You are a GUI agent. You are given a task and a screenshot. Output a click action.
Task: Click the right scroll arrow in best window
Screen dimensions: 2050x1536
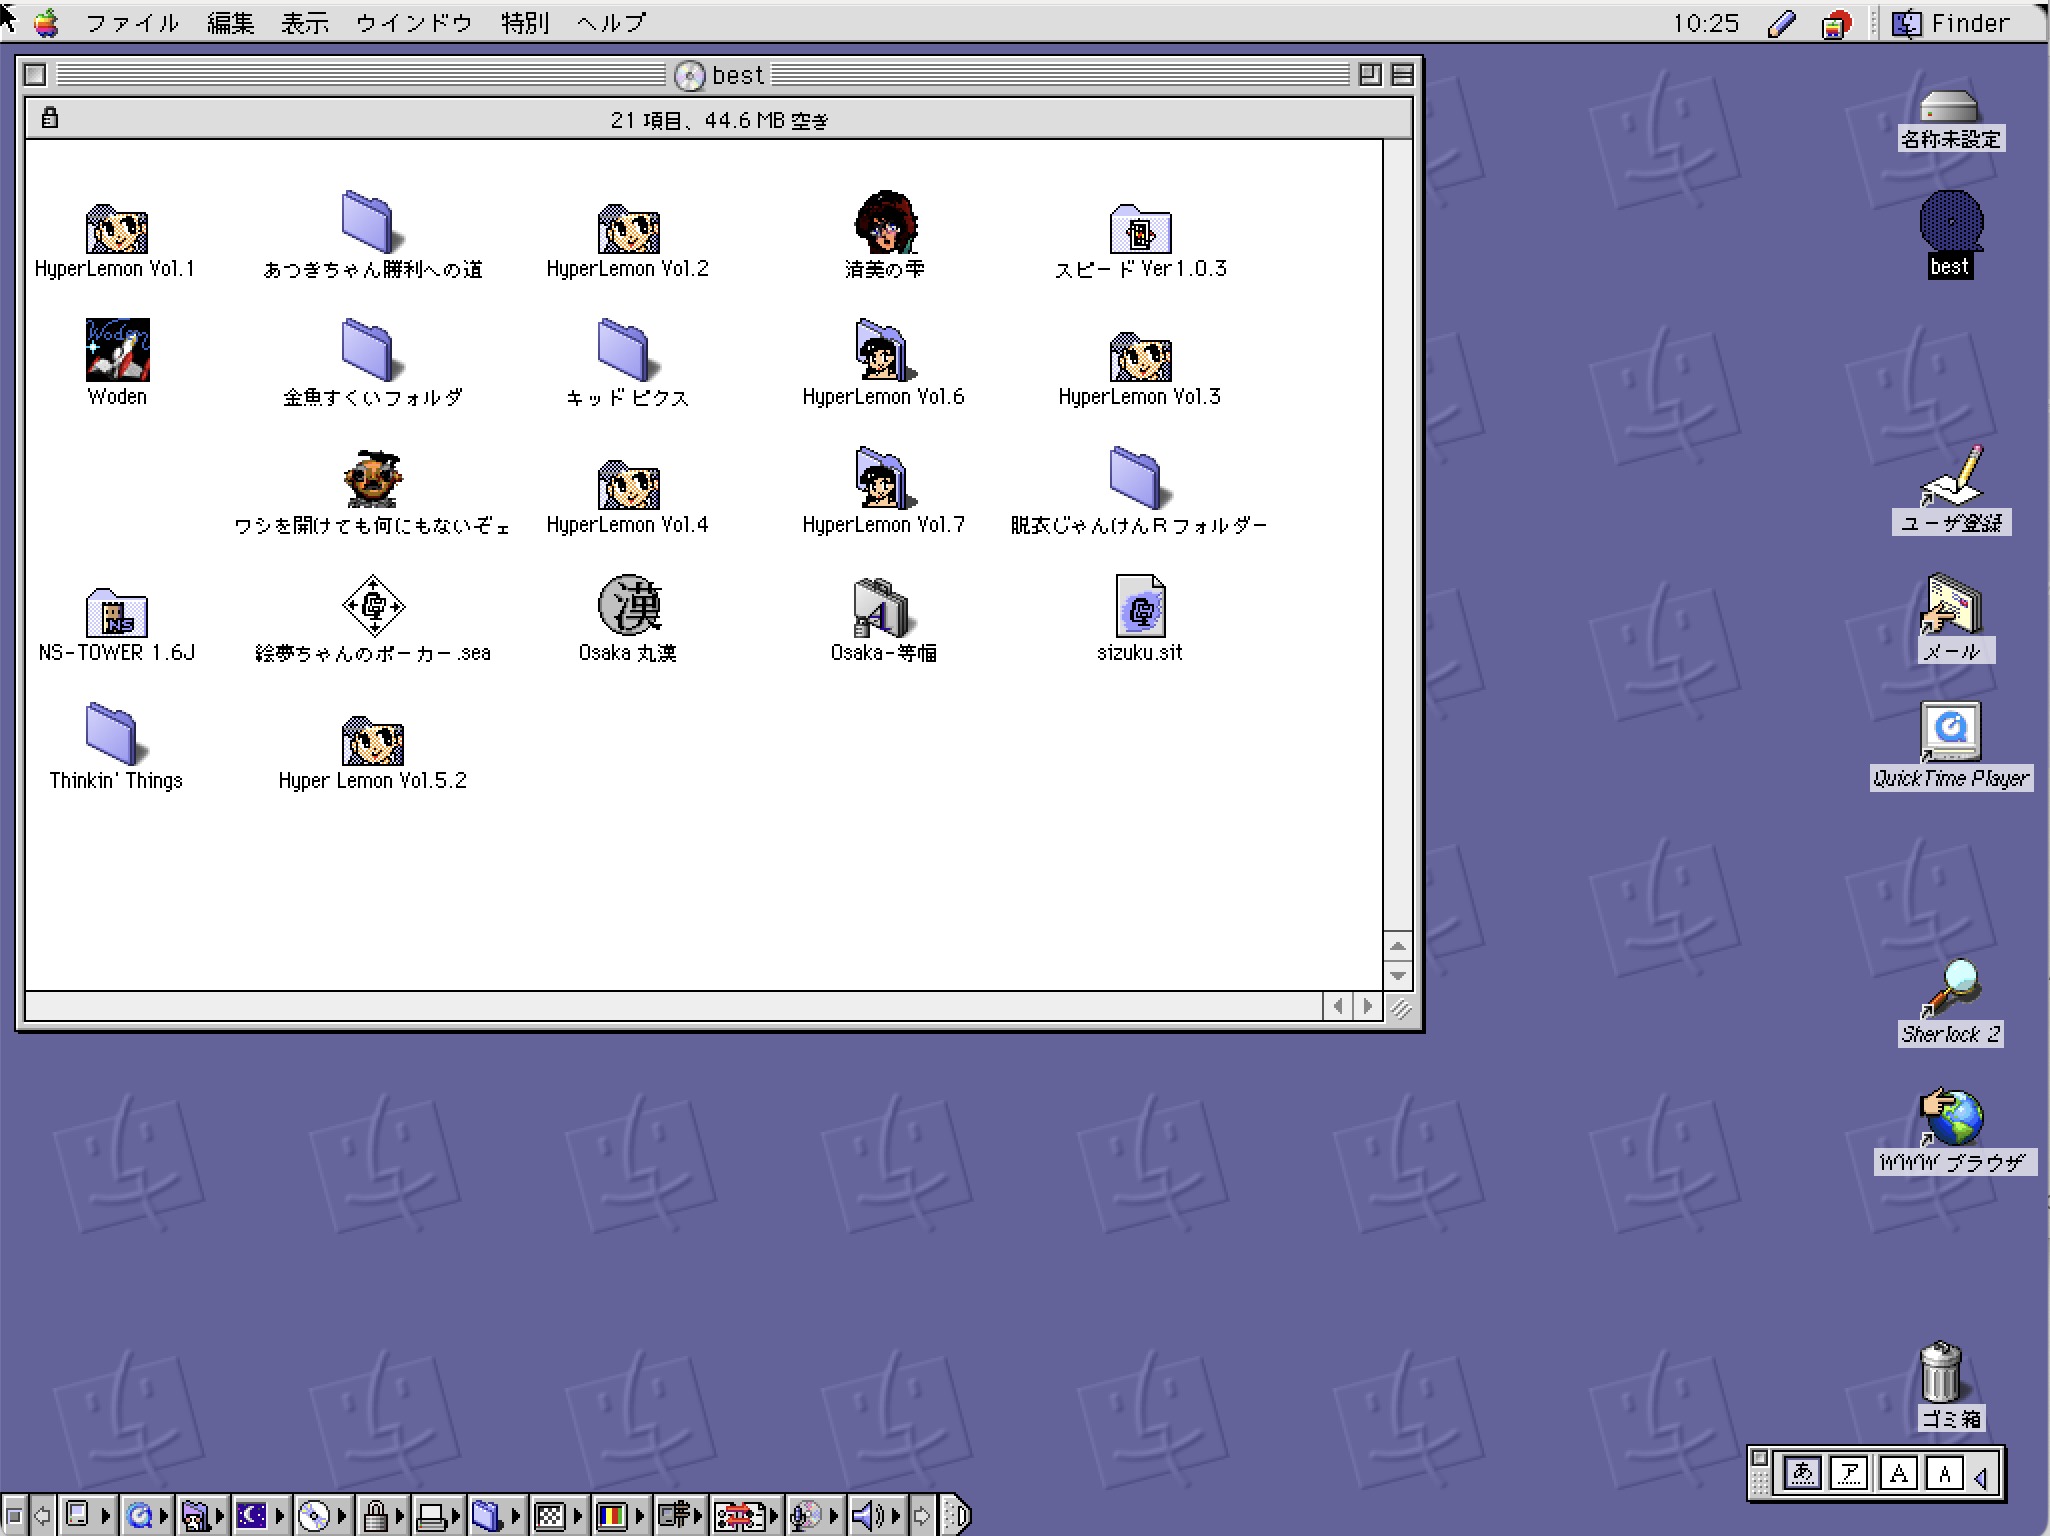1368,1006
